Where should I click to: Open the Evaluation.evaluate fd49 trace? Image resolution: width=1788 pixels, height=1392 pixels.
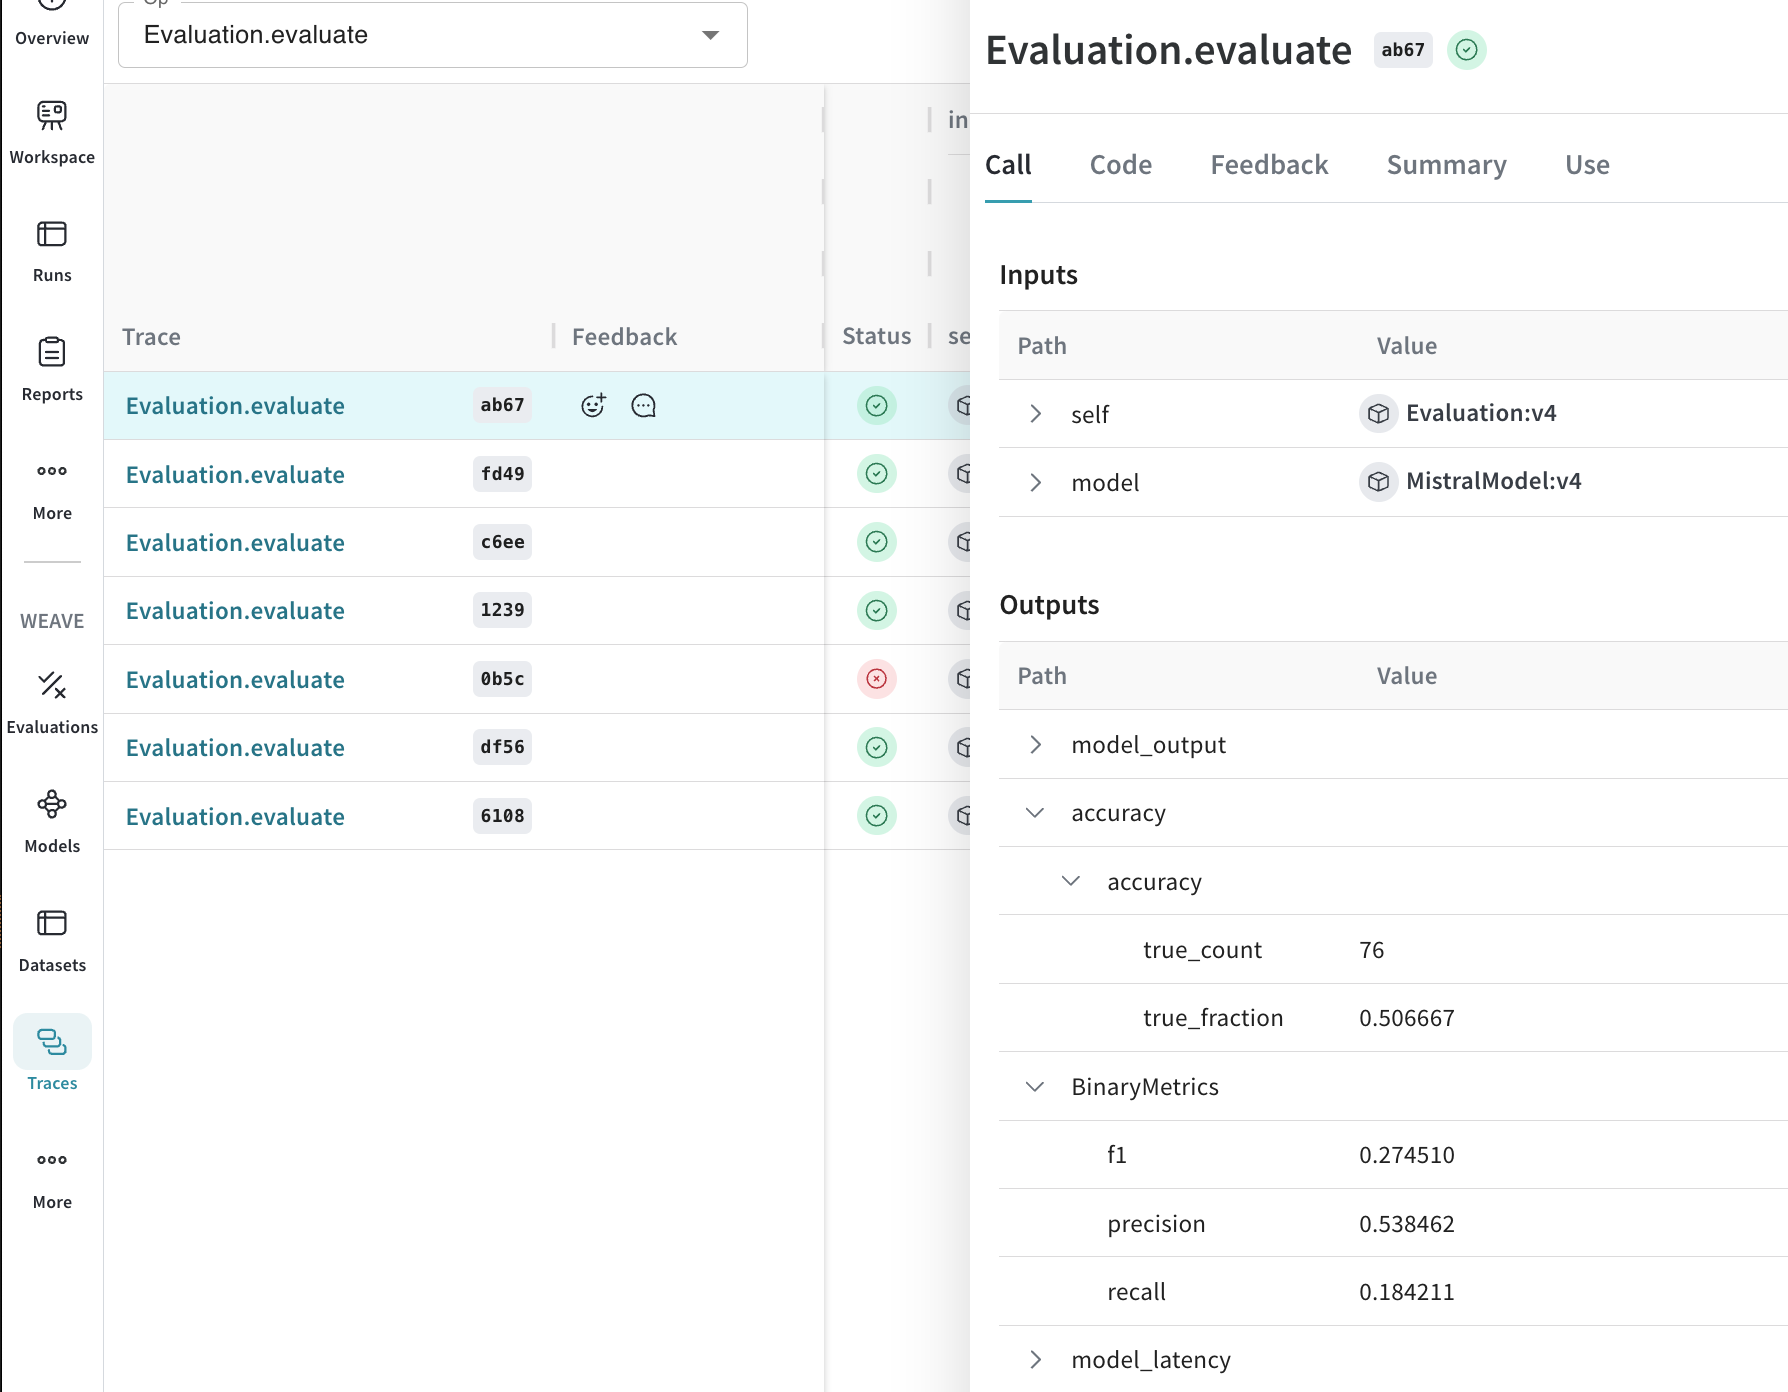pyautogui.click(x=235, y=475)
